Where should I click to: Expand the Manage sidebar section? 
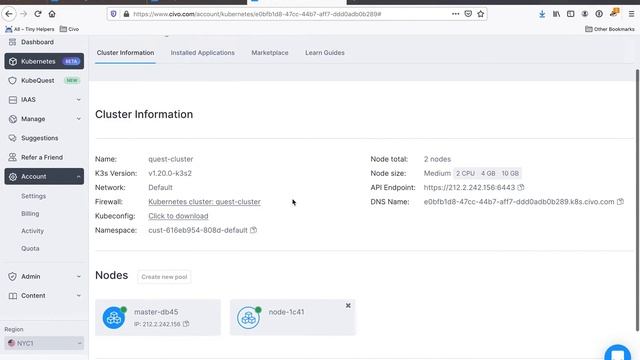[x=44, y=119]
